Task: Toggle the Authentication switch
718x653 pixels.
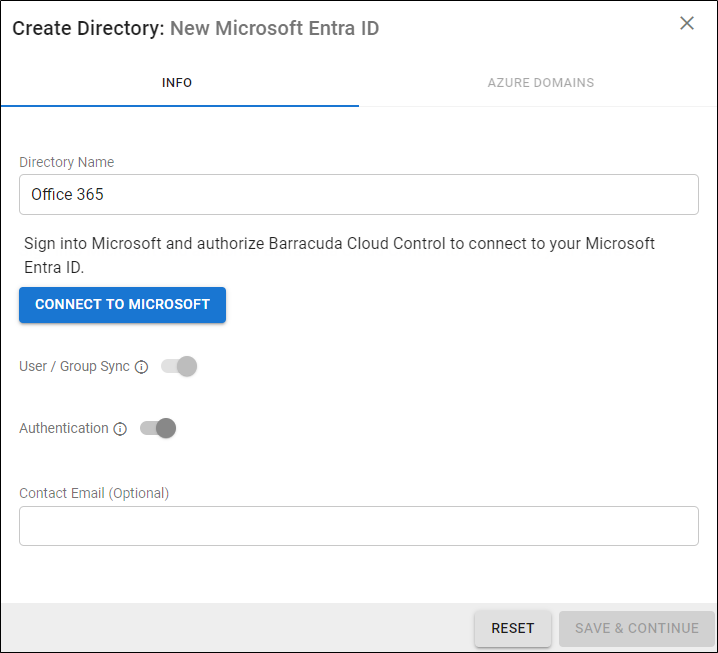Action: [x=158, y=428]
